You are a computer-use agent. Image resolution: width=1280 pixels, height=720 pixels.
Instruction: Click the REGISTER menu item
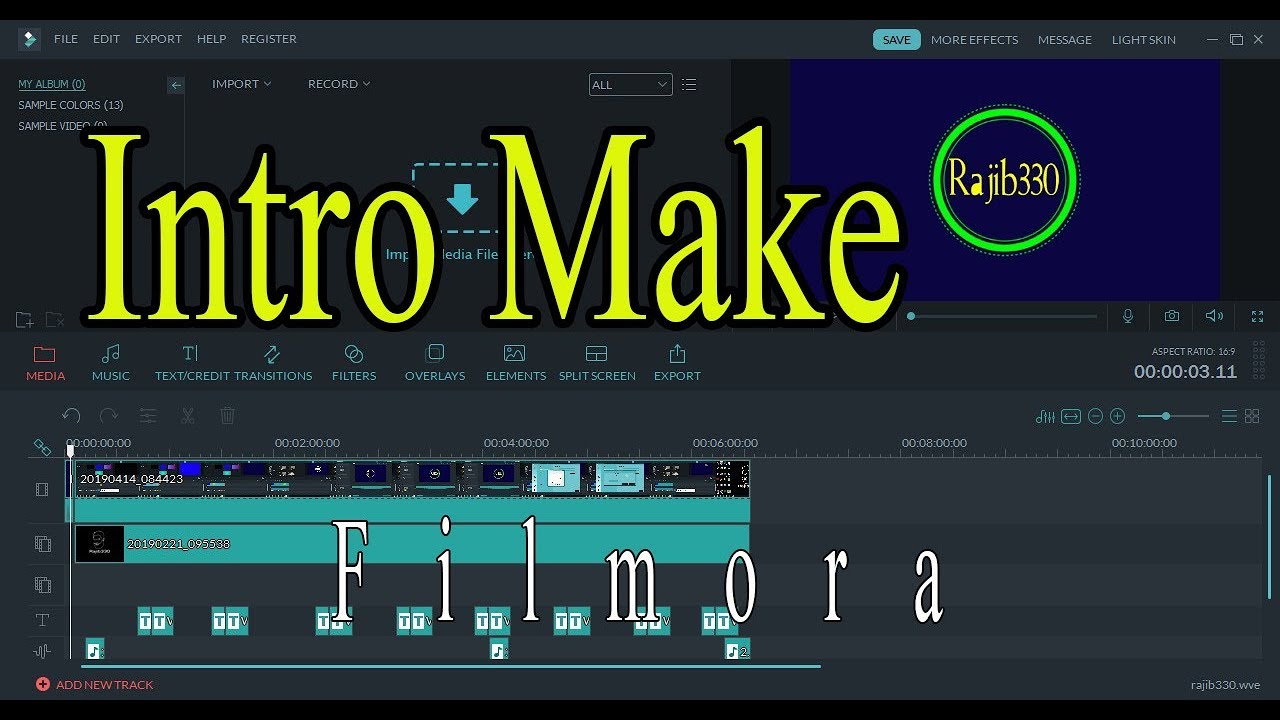[269, 39]
